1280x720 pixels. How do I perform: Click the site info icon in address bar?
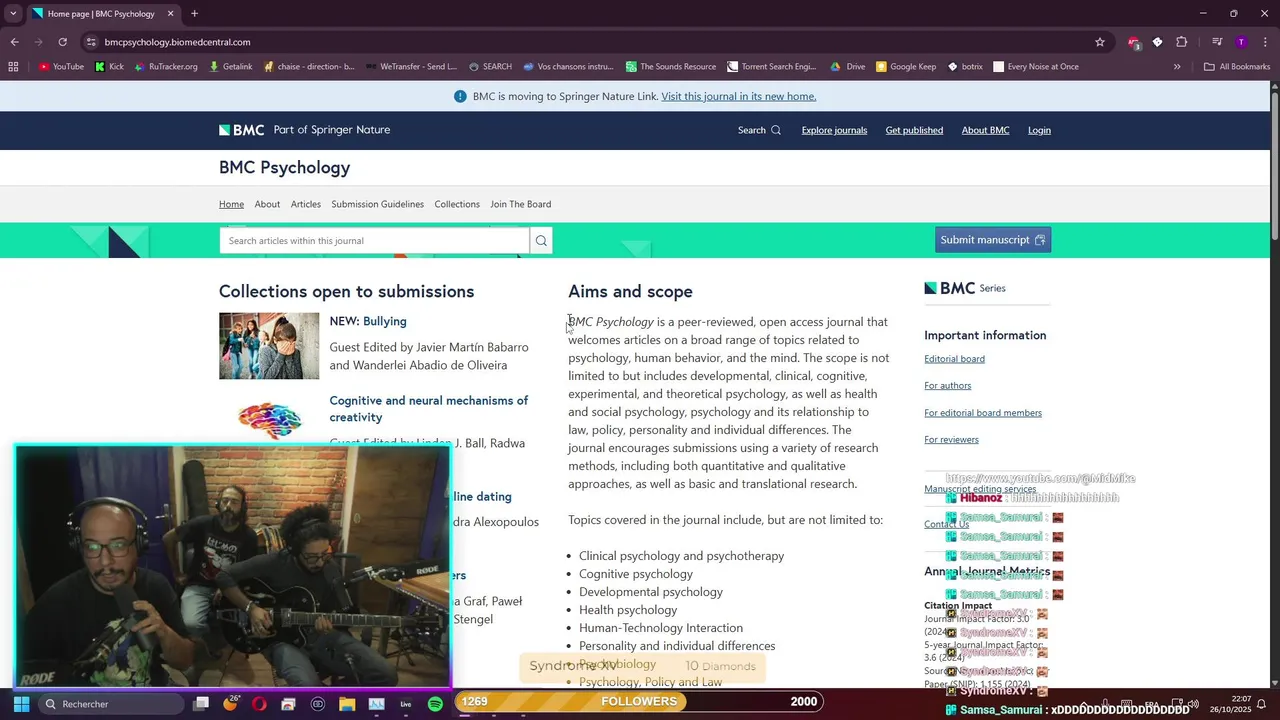pyautogui.click(x=91, y=42)
